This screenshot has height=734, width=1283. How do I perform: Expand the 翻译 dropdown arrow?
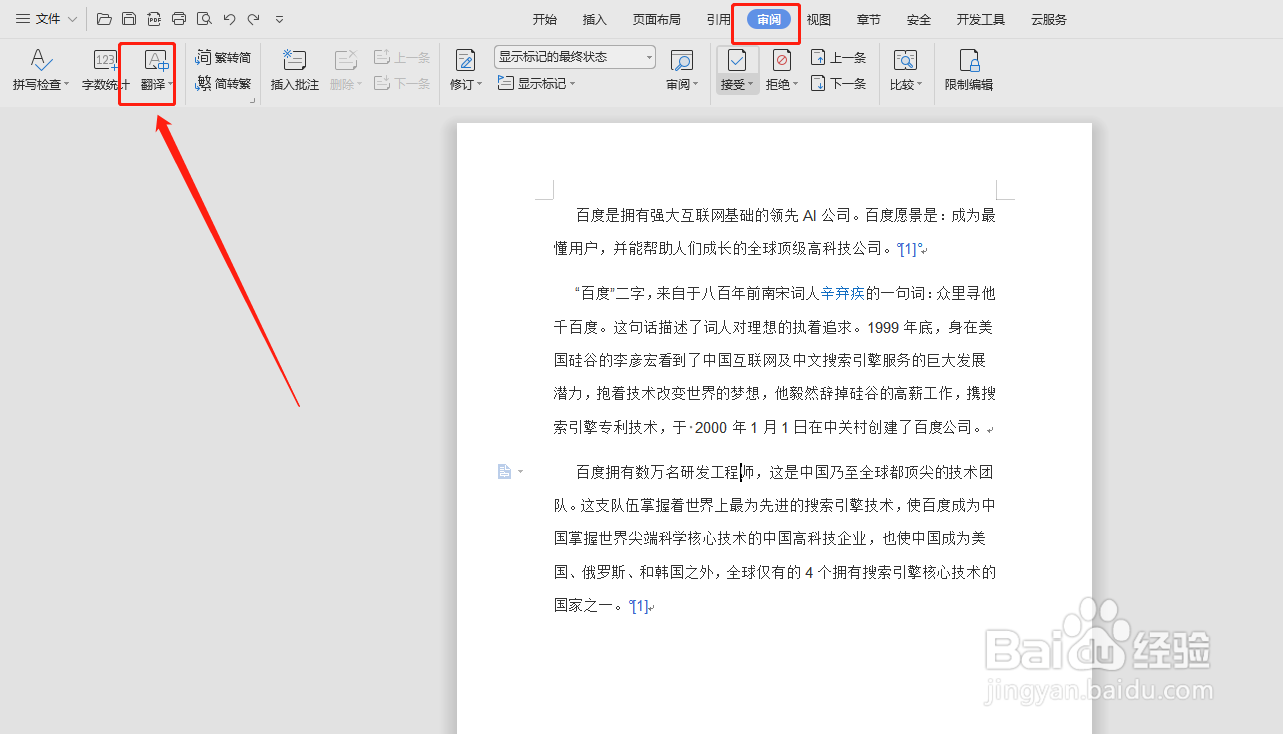point(171,85)
